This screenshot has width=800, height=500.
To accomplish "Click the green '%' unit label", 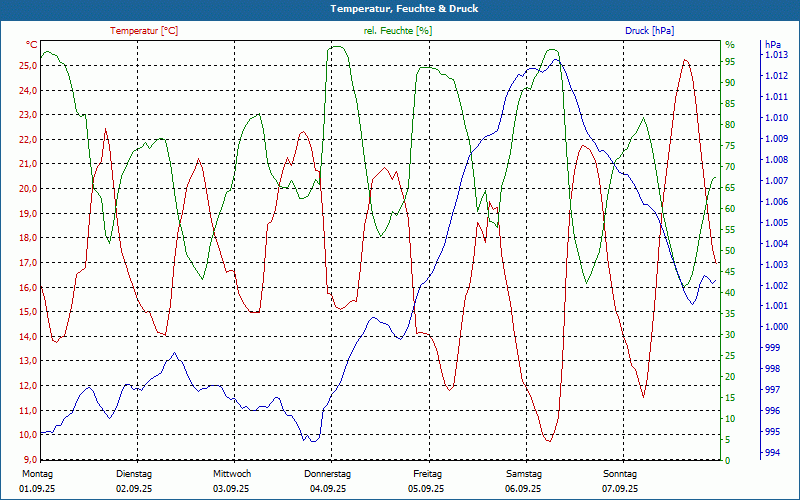I will [x=729, y=45].
